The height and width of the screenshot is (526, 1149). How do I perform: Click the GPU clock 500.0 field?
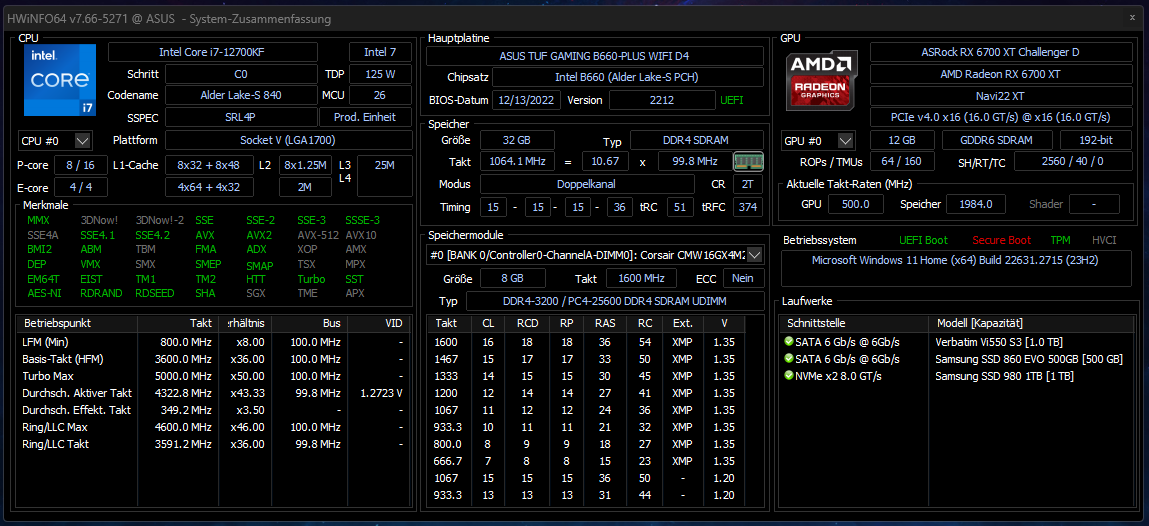click(856, 204)
